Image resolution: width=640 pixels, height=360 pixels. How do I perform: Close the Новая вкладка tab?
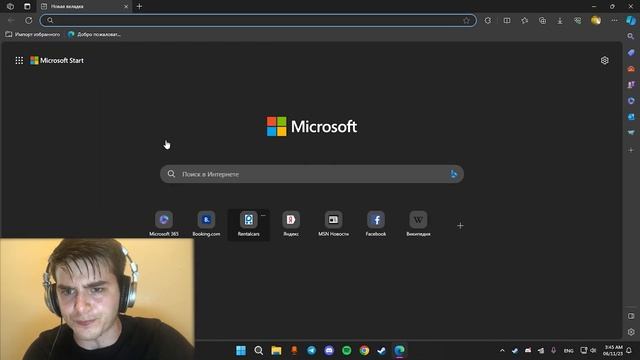click(126, 7)
